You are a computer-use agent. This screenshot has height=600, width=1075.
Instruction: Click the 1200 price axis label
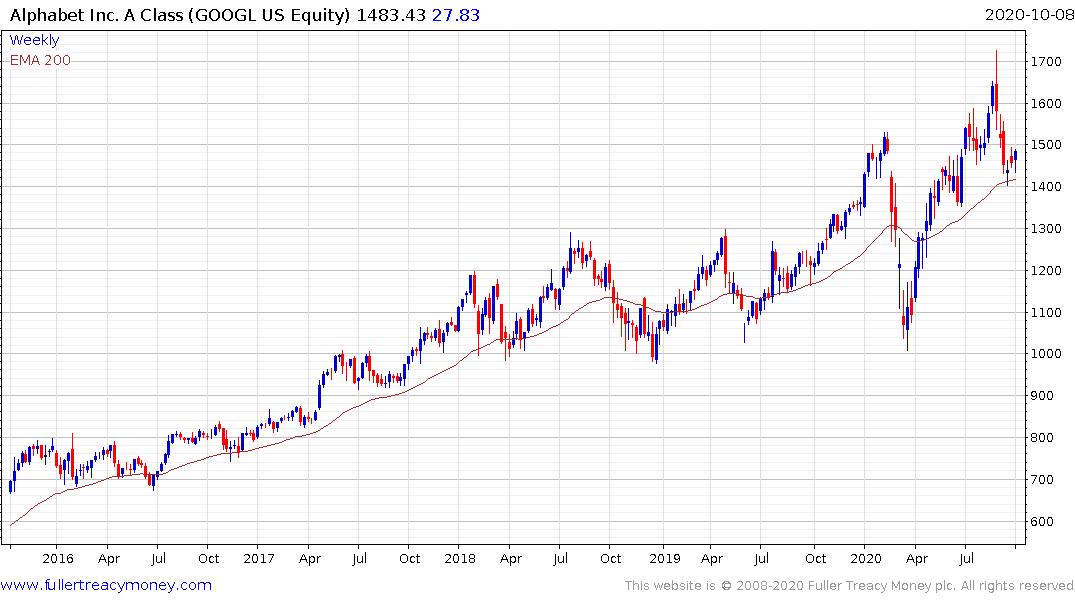pos(1046,271)
